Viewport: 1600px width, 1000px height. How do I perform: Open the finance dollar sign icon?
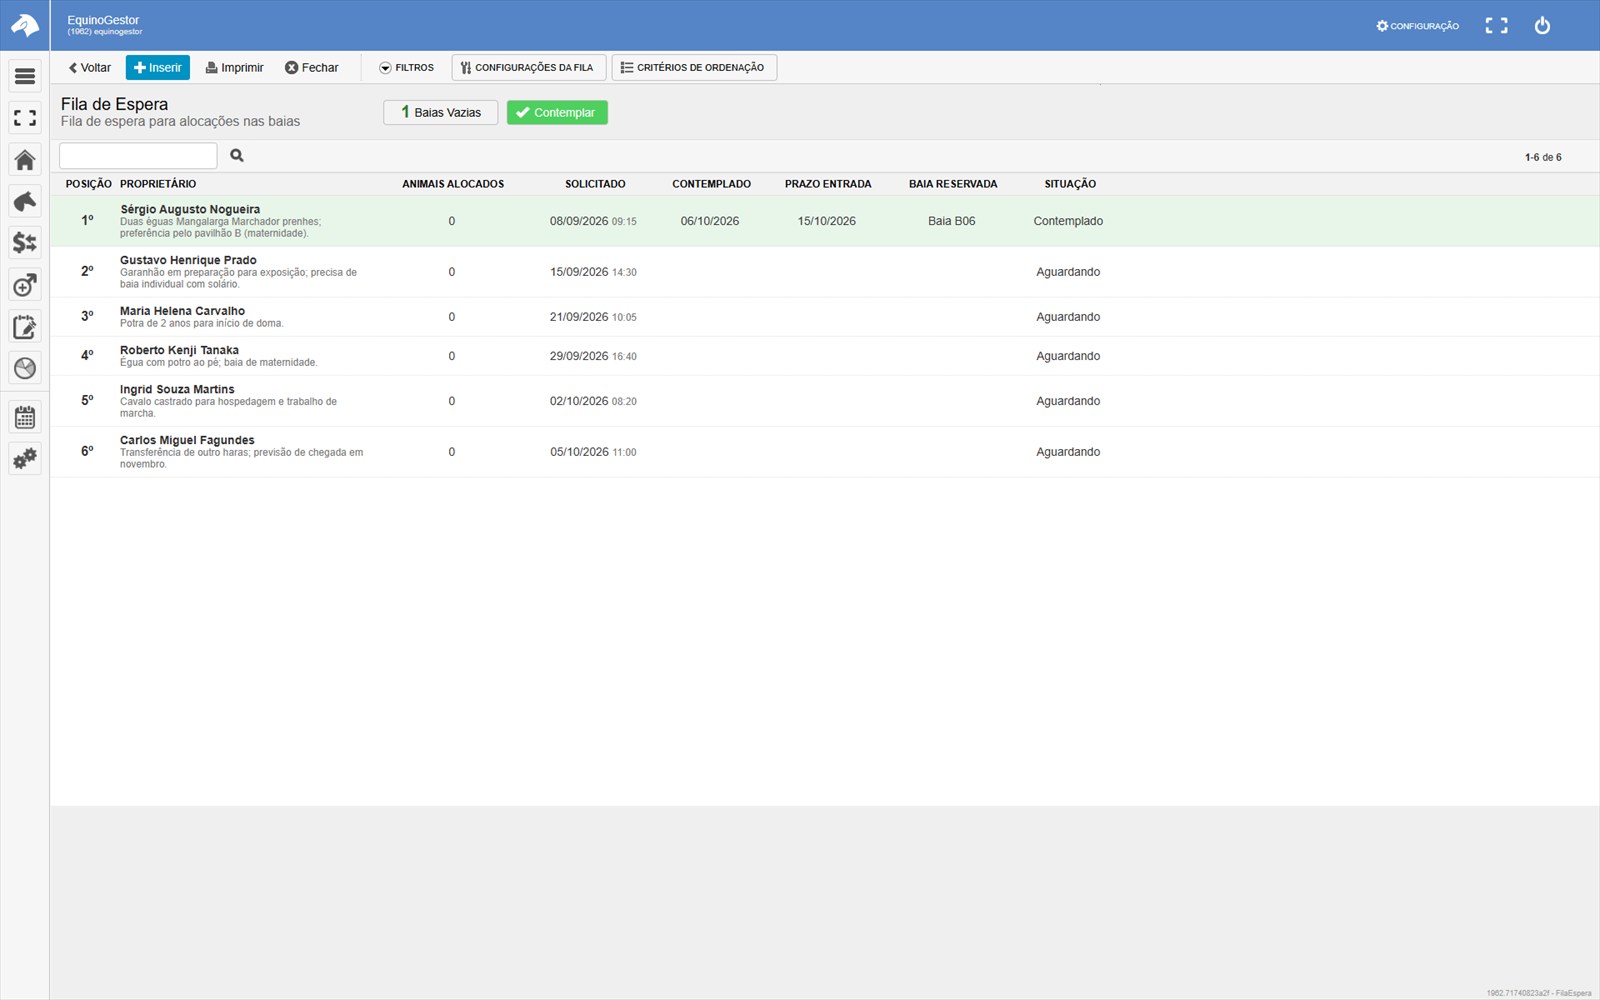(25, 243)
